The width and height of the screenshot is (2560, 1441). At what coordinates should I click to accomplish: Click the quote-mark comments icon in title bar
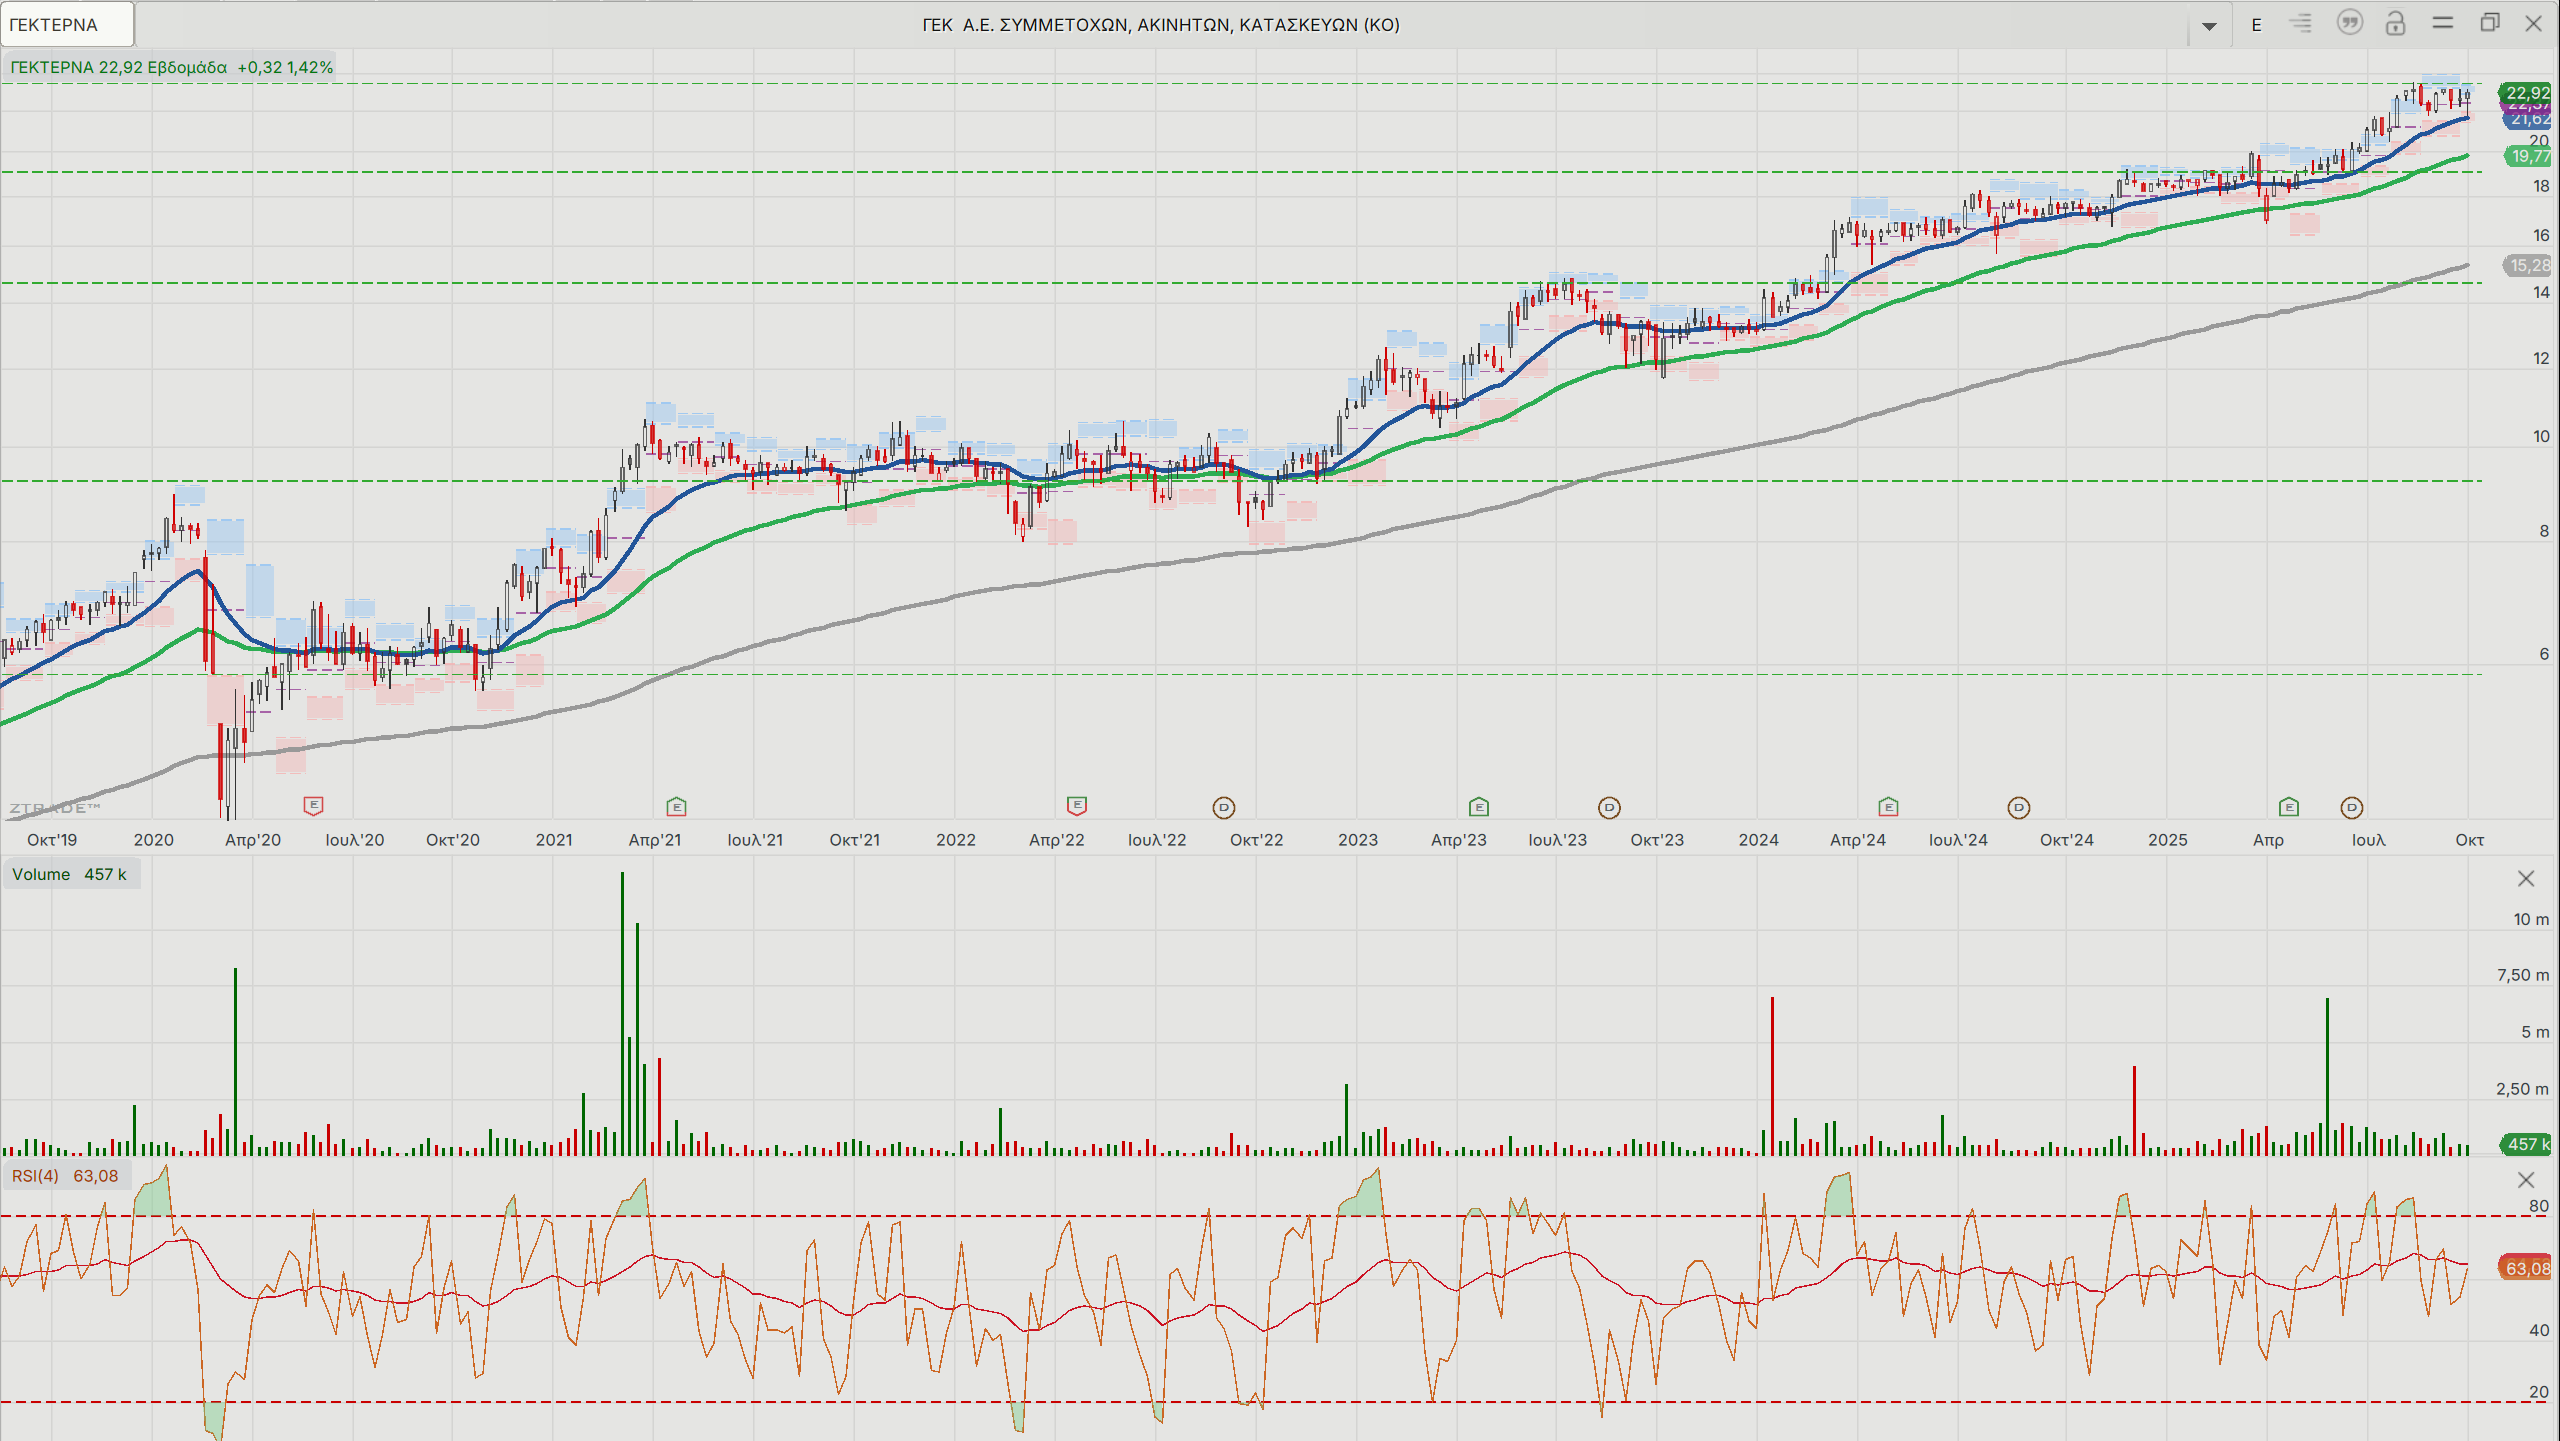[x=2349, y=23]
